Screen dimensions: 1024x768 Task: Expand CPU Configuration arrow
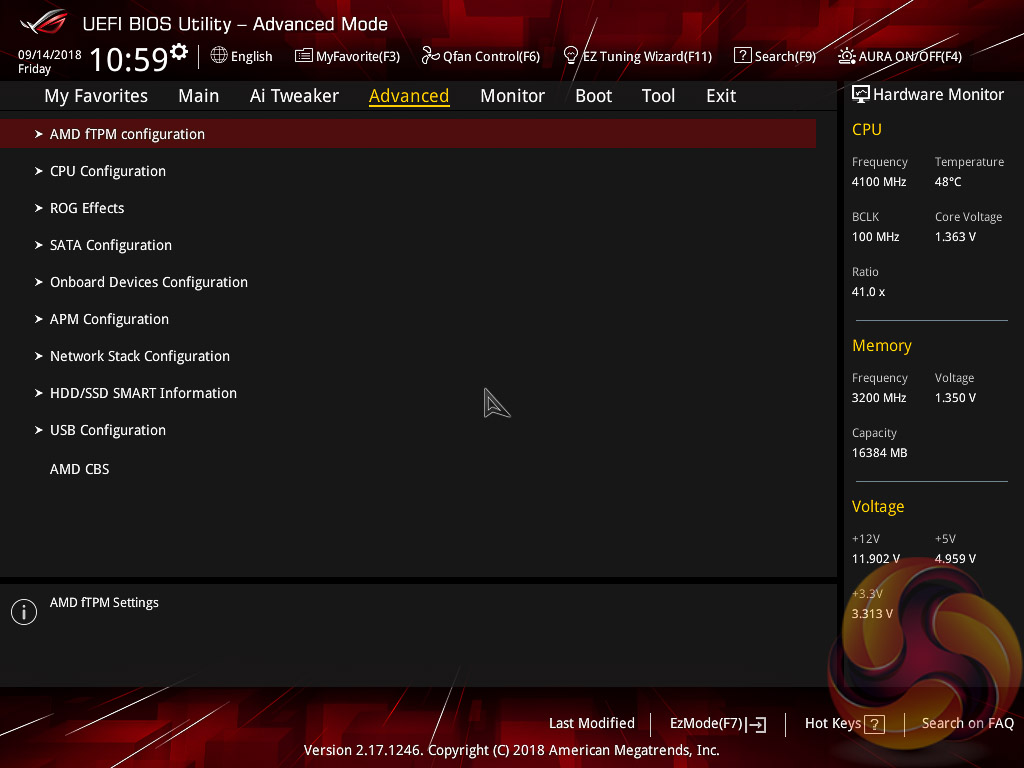click(39, 171)
